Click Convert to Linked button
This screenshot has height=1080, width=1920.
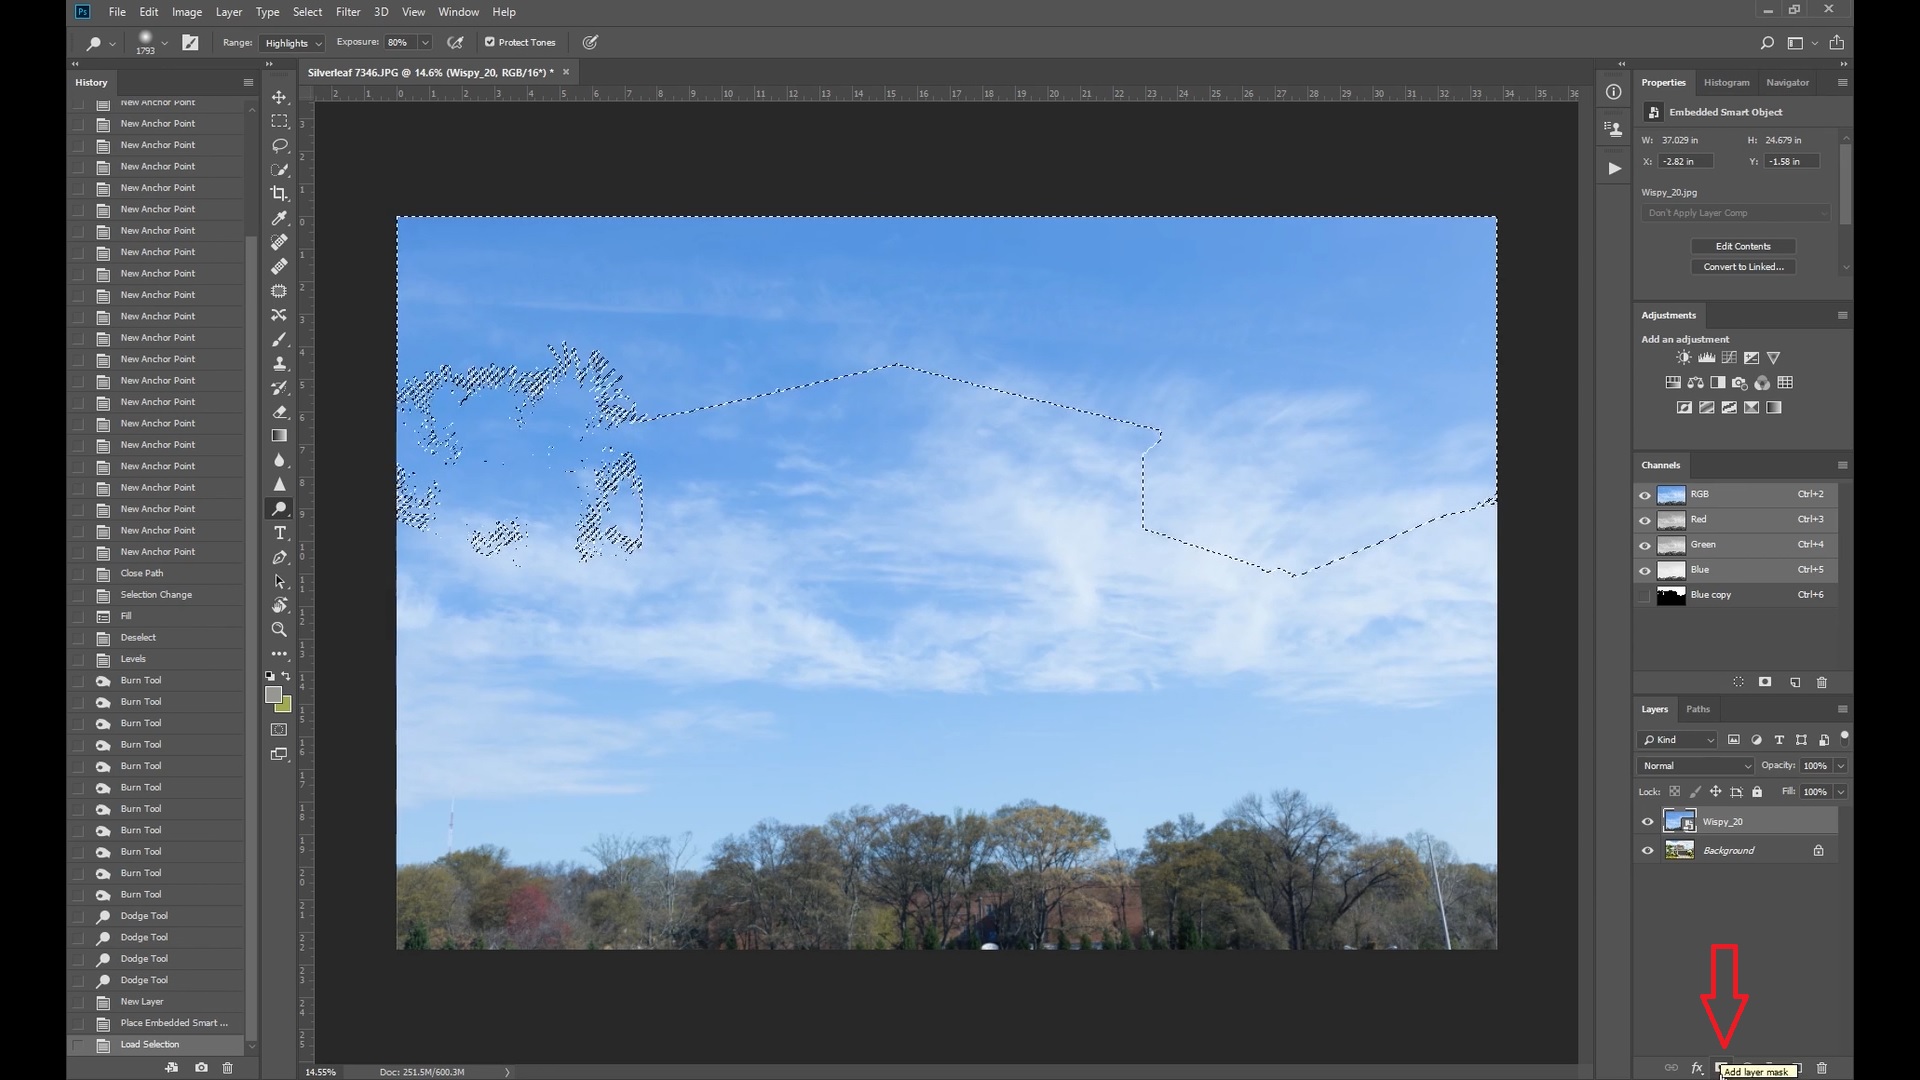click(1743, 267)
